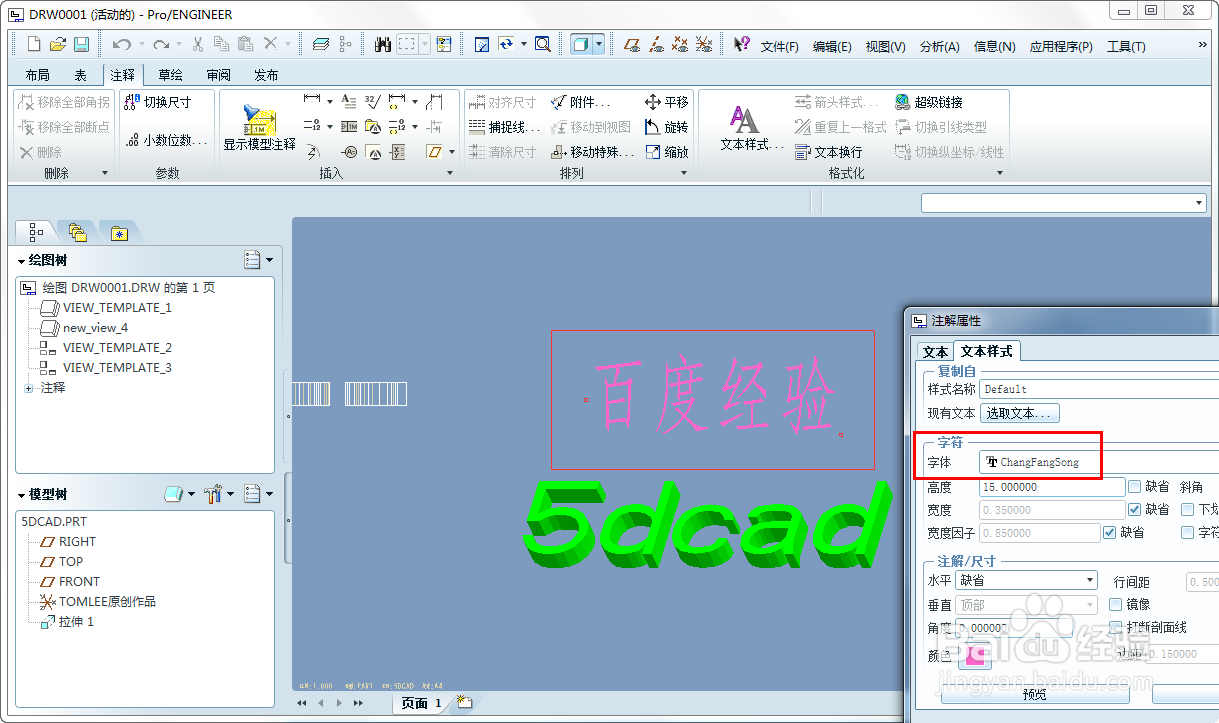Viewport: 1219px width, 723px height.
Task: Redo the last action
Action: (x=161, y=44)
